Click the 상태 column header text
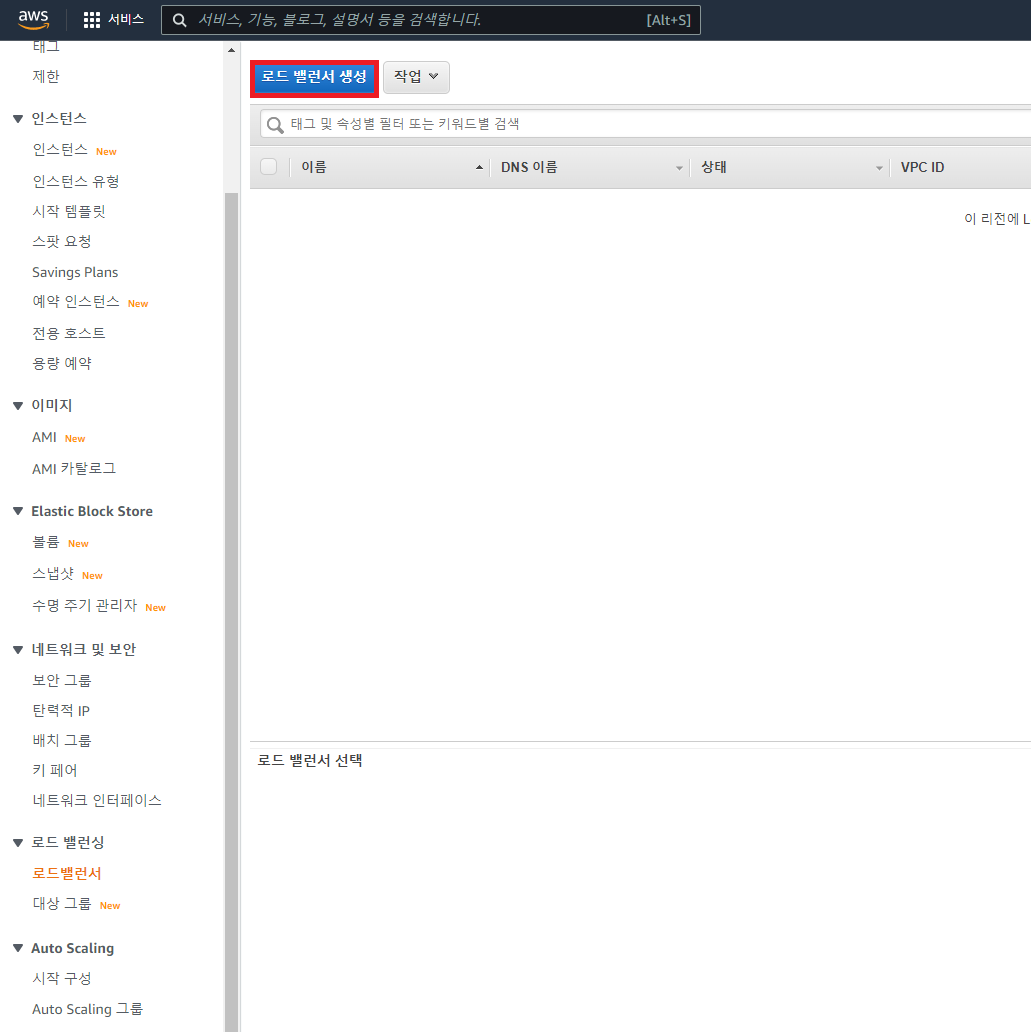Viewport: 1031px width, 1032px height. click(714, 167)
